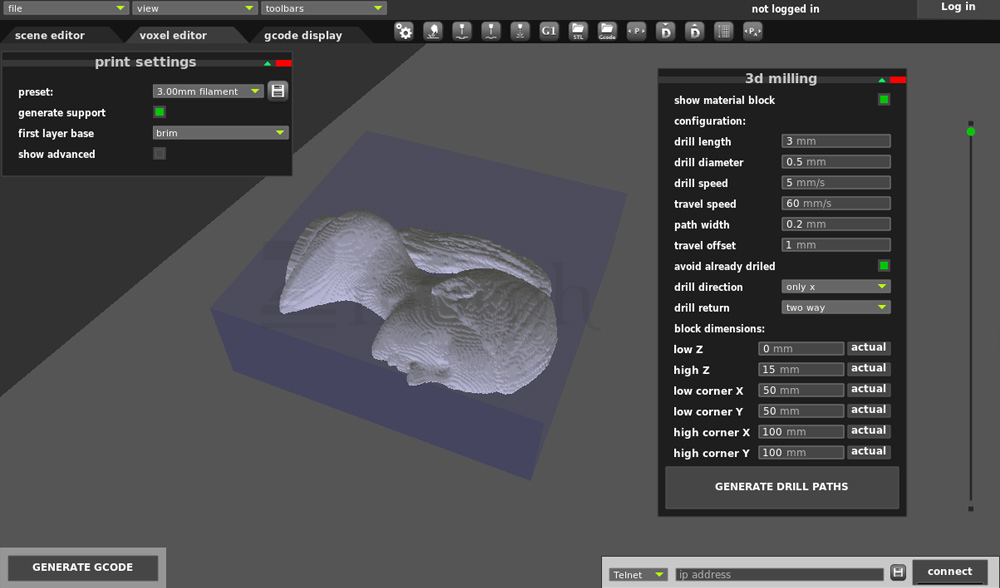Open a Gcode file via toolbar icon
1000x588 pixels.
point(607,32)
